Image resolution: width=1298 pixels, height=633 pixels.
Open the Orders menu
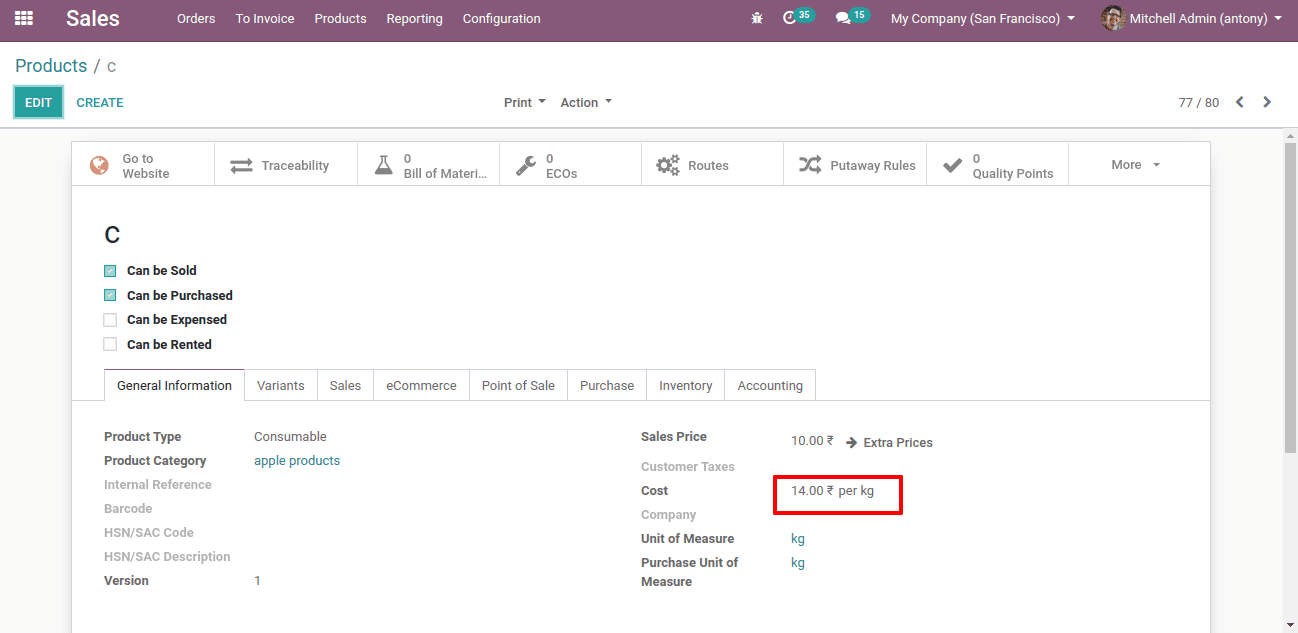click(196, 18)
